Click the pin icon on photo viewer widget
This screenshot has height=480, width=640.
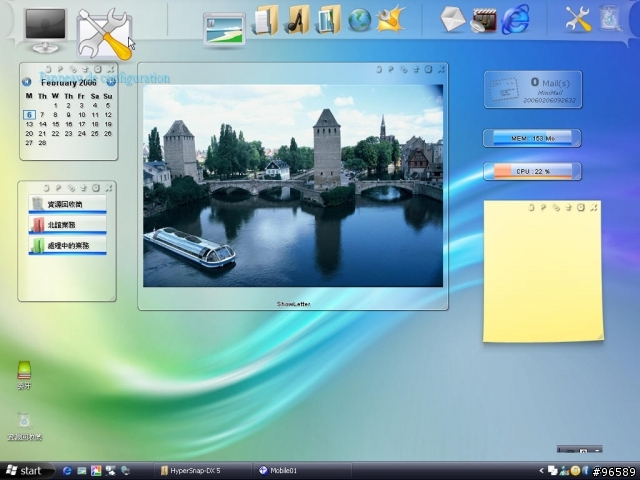click(391, 70)
